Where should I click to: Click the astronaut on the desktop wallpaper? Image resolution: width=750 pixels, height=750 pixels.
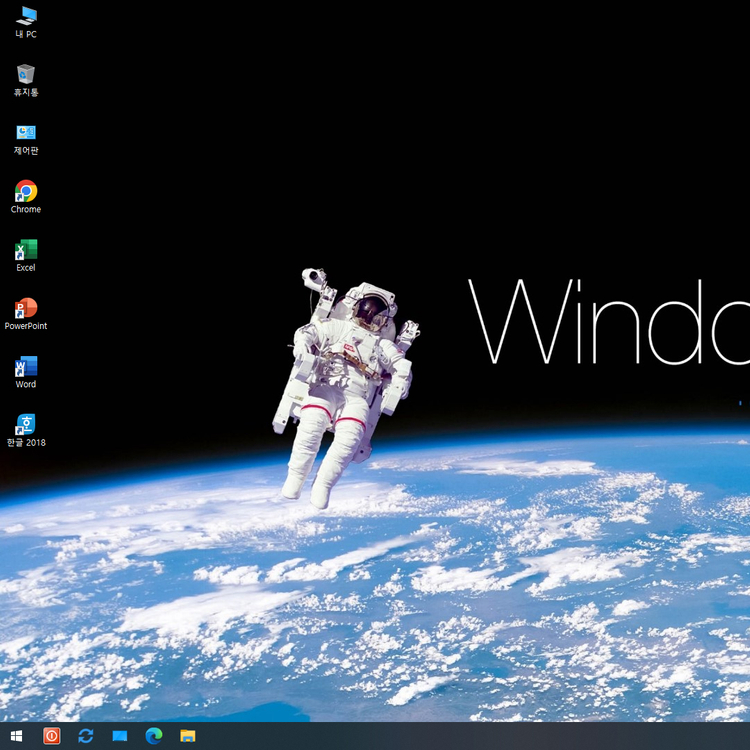pos(345,380)
